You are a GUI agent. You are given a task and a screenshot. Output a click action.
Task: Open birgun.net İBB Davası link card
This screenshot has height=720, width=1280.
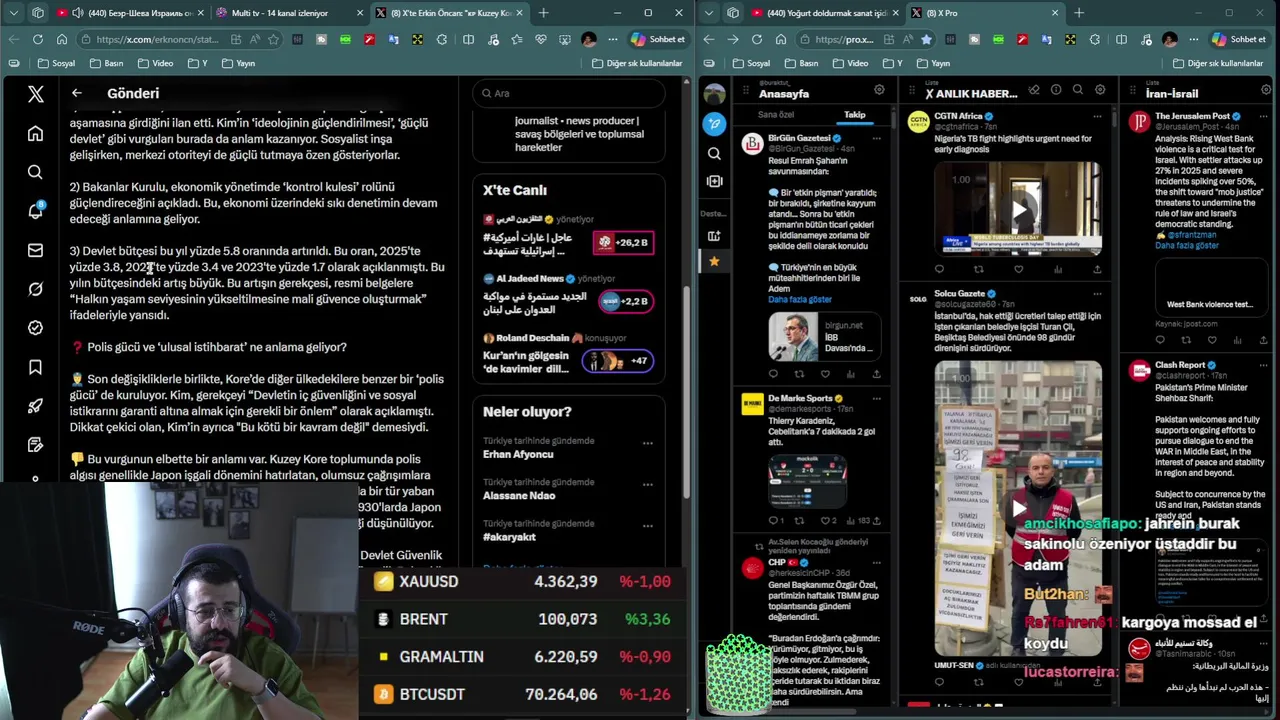(823, 337)
